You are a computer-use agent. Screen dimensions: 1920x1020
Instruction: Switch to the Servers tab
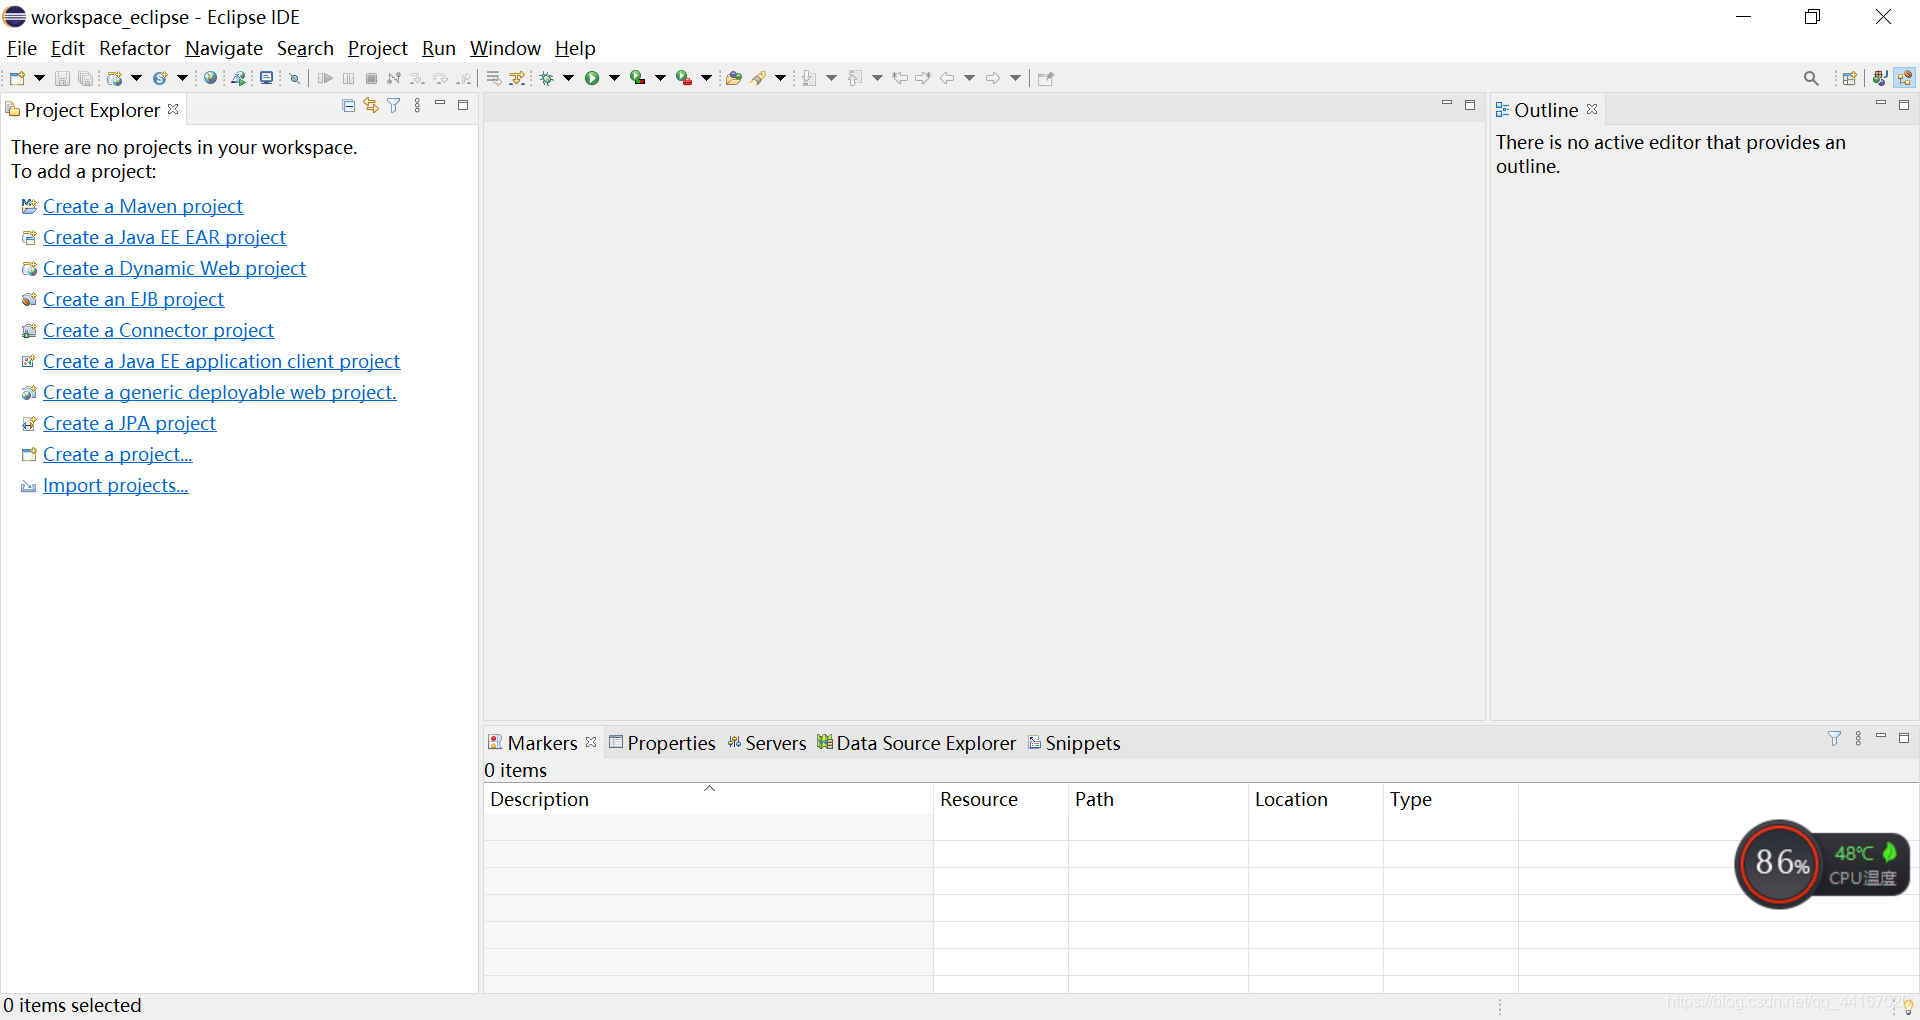pos(766,743)
